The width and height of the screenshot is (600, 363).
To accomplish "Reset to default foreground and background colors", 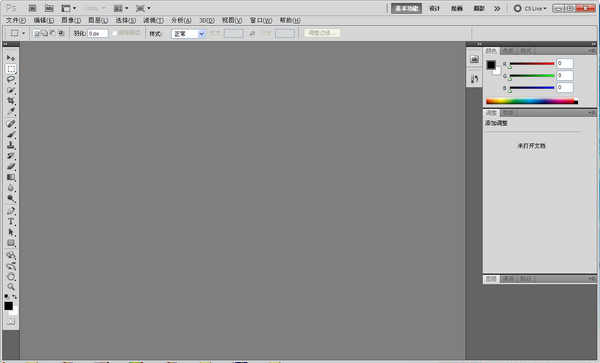I will pos(7,296).
